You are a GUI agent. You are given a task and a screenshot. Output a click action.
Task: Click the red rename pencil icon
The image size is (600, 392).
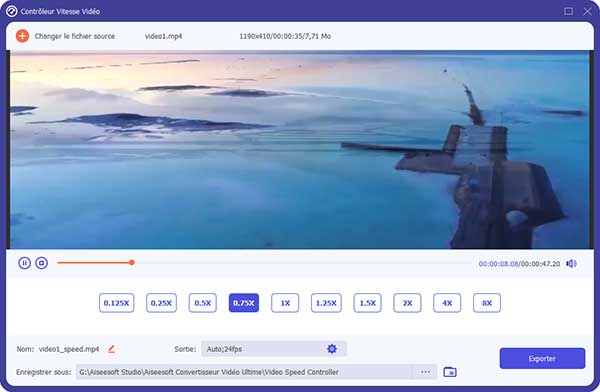coord(111,349)
